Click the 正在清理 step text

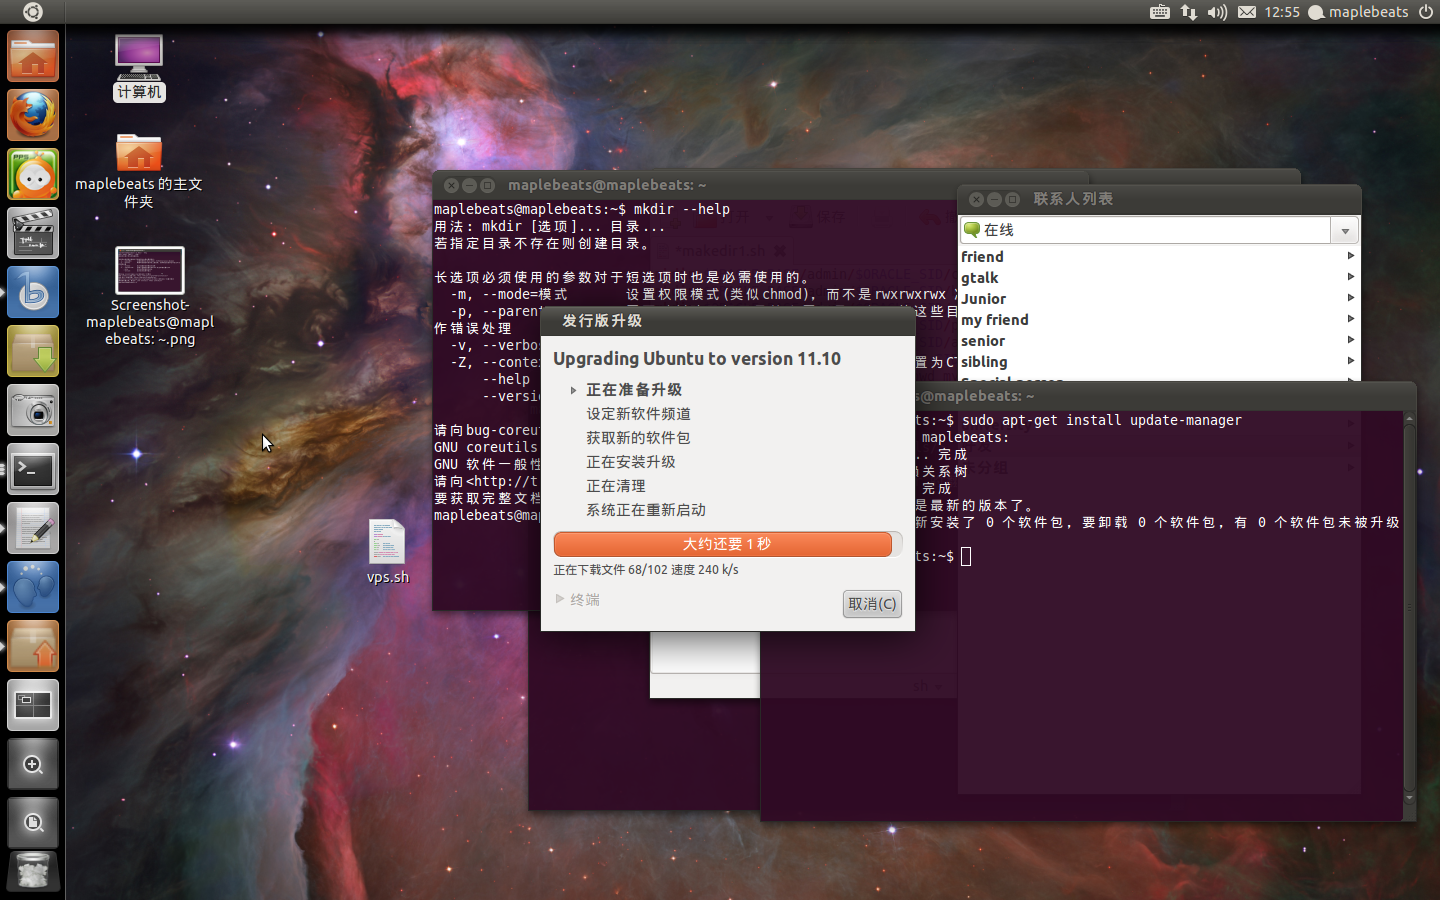pyautogui.click(x=616, y=486)
